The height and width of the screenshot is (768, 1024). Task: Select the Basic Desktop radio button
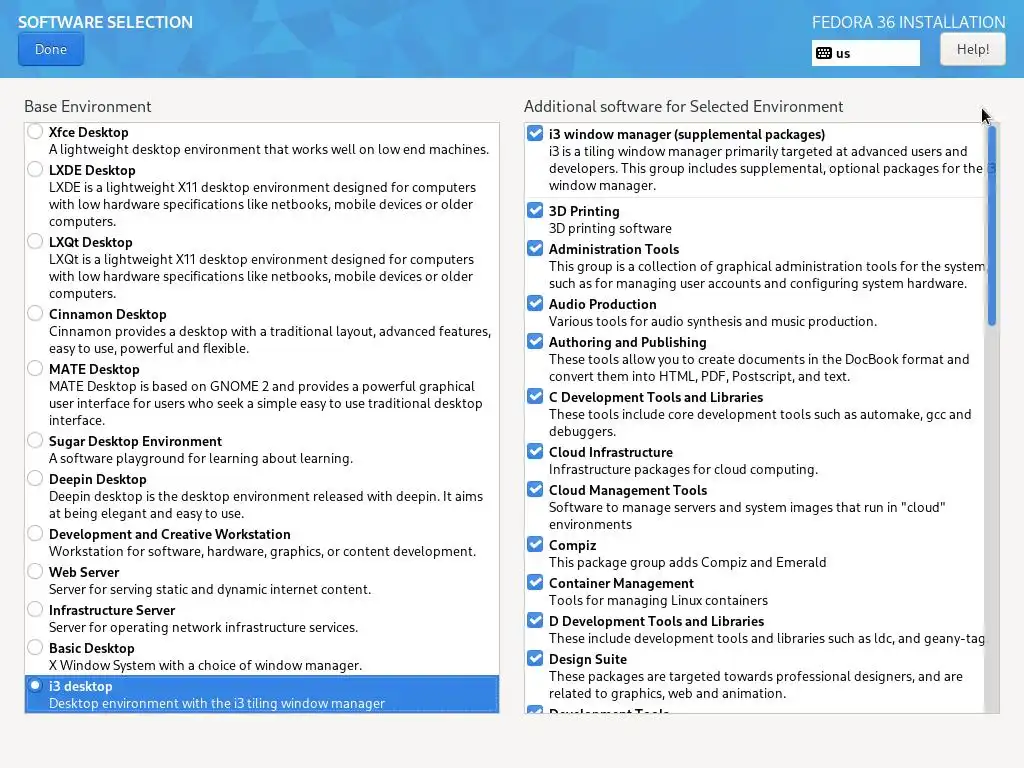pyautogui.click(x=35, y=648)
